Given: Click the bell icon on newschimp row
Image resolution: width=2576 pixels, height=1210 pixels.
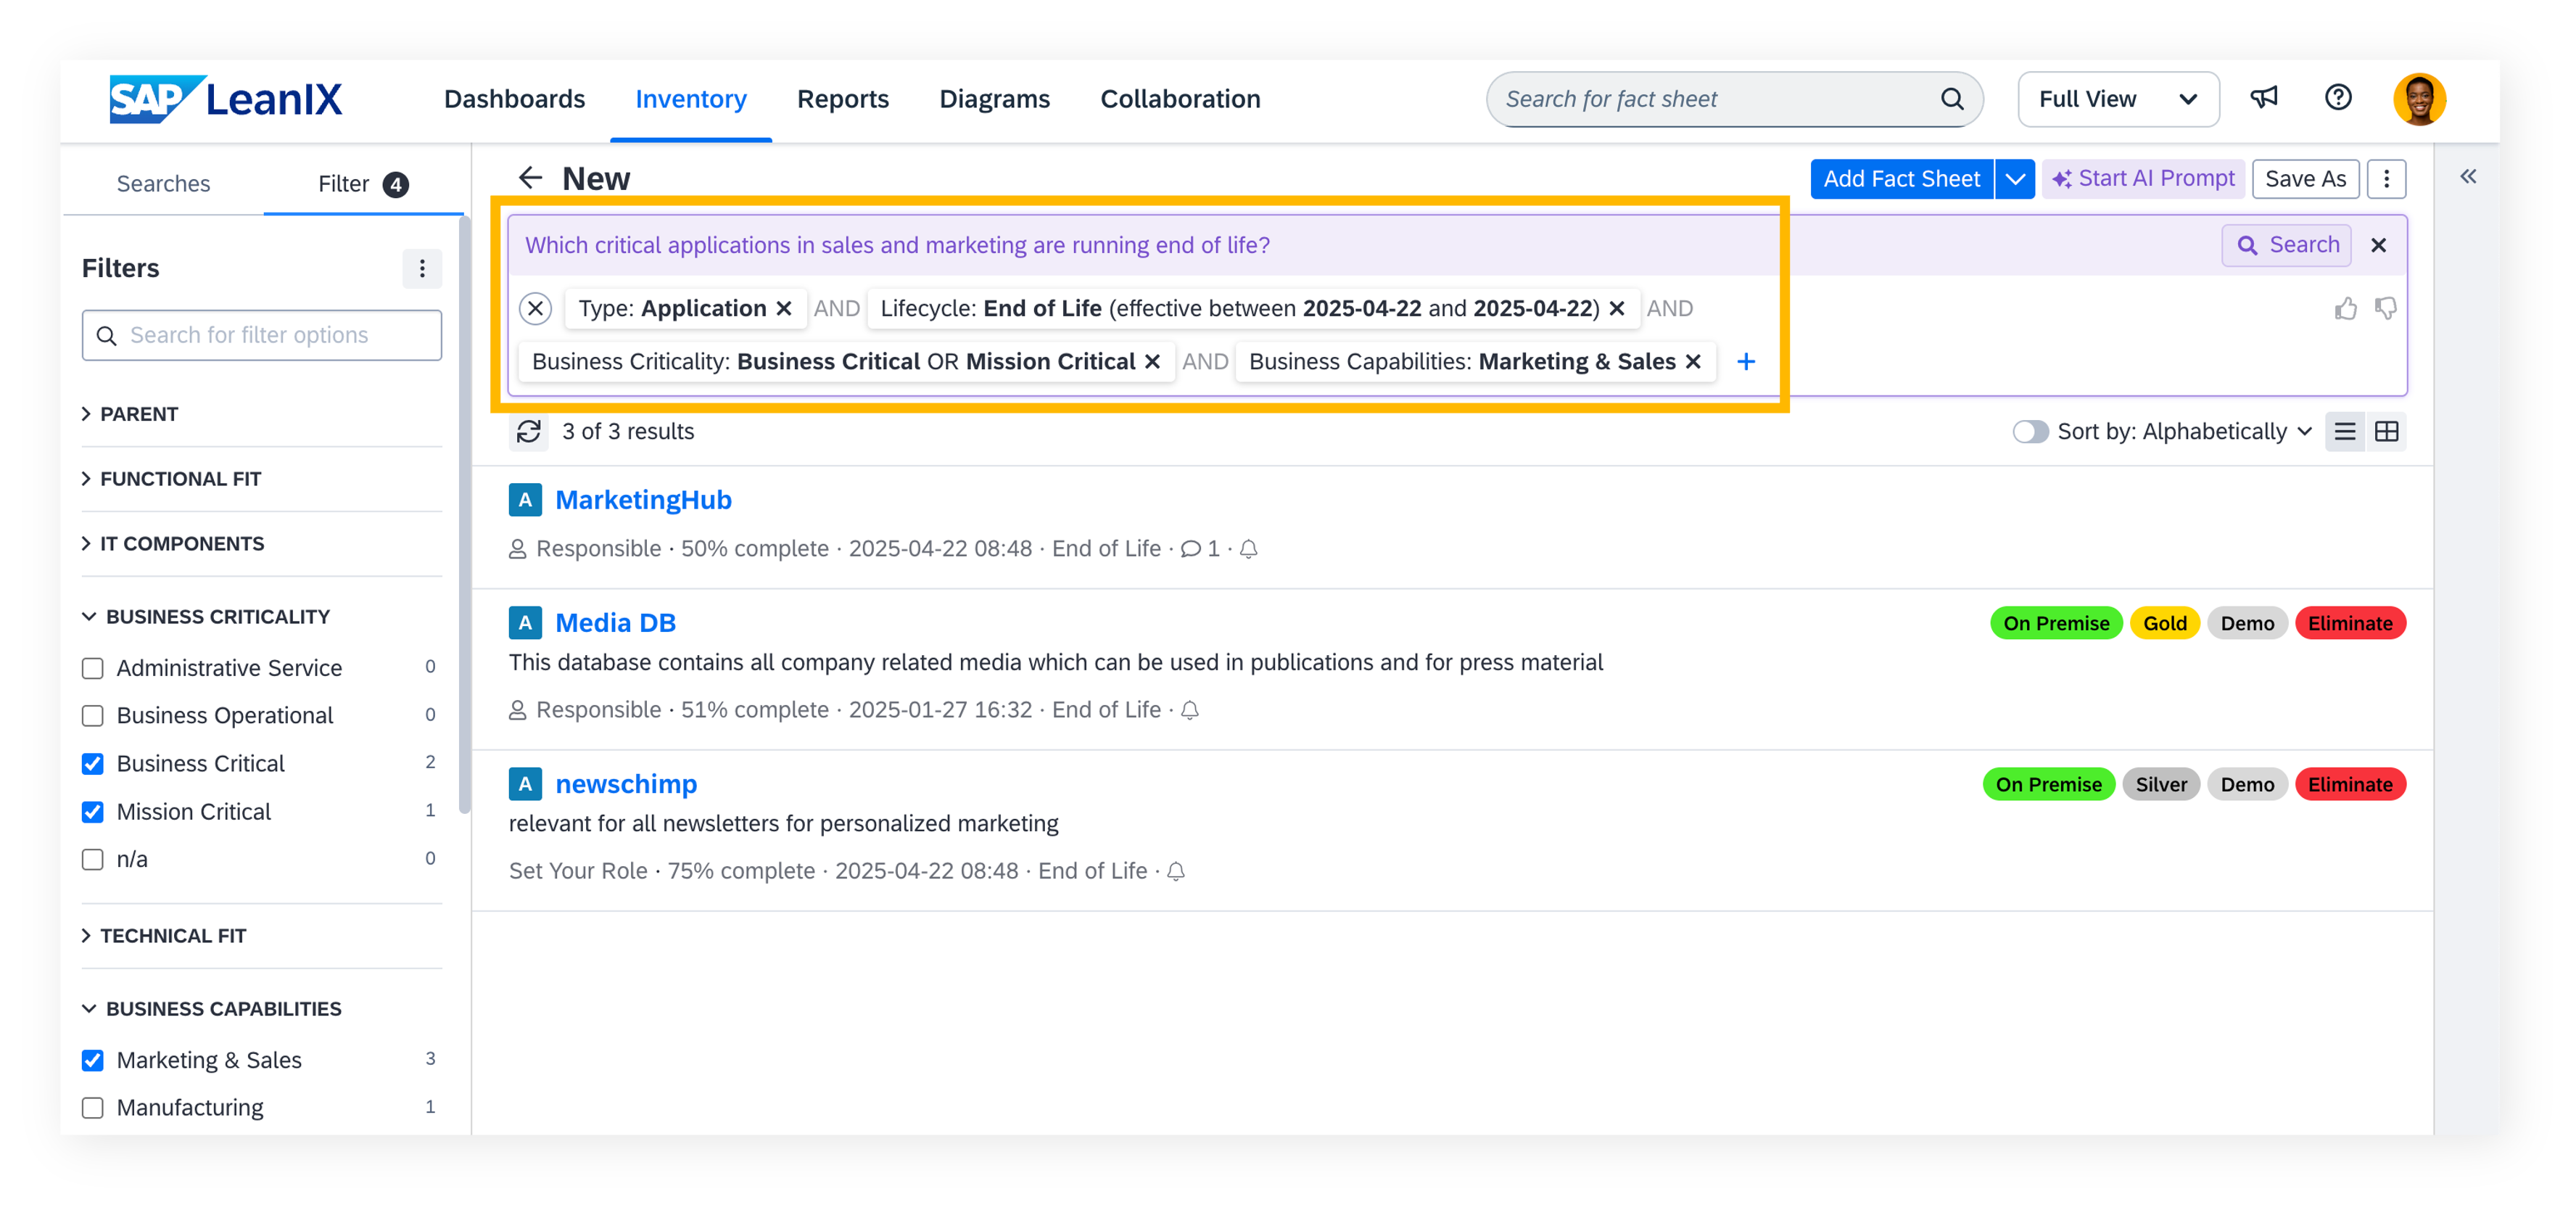Looking at the screenshot, I should click(1176, 871).
